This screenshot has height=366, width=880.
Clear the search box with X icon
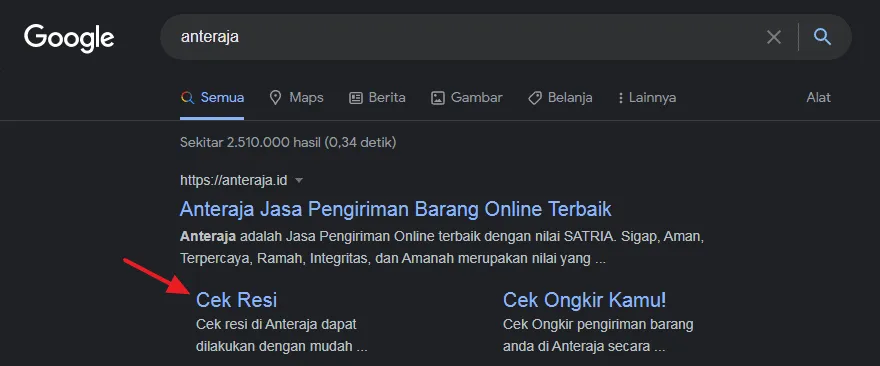pos(773,38)
